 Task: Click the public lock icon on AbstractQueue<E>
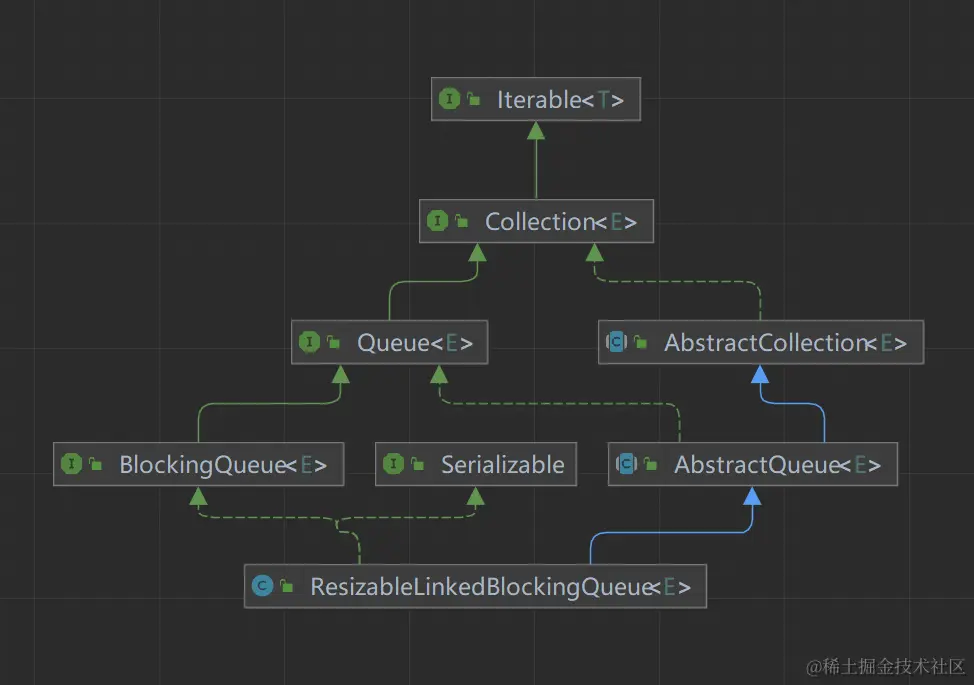pos(650,463)
